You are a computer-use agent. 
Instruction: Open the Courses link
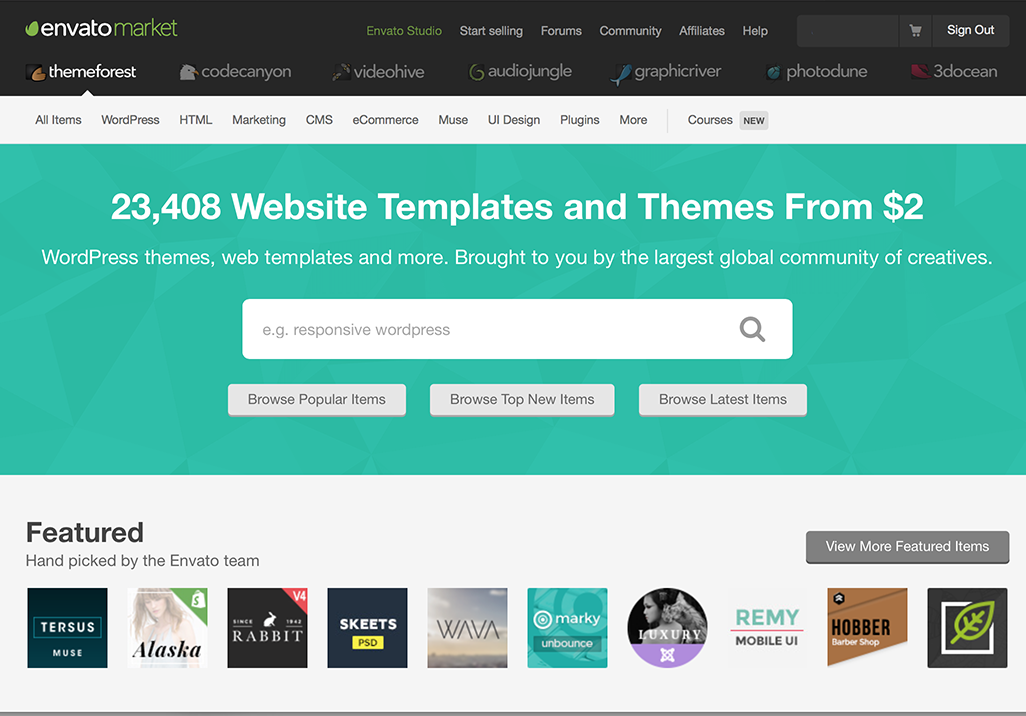(x=710, y=120)
